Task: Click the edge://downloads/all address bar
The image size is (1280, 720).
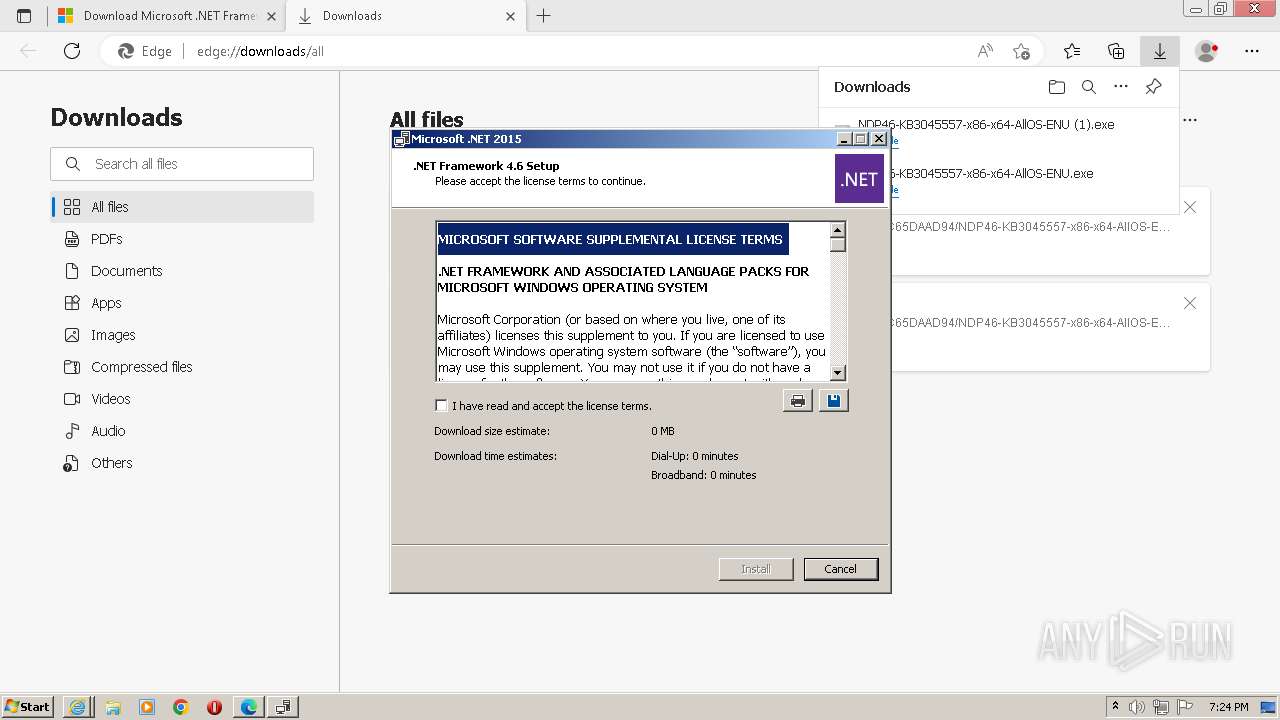Action: coord(570,51)
